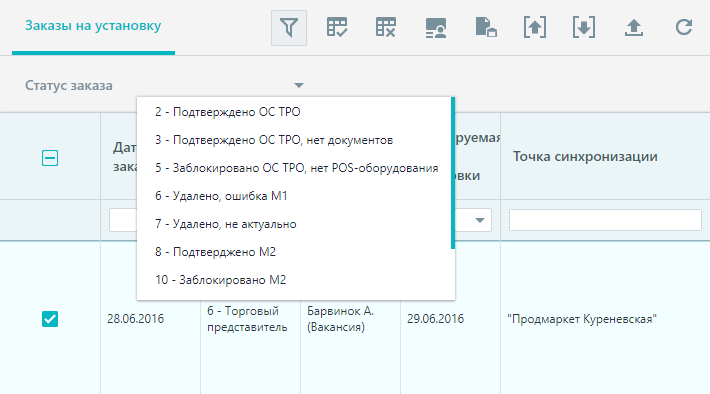Click the Статус заказа filter field
Image resolution: width=710 pixels, height=394 pixels.
coord(164,85)
